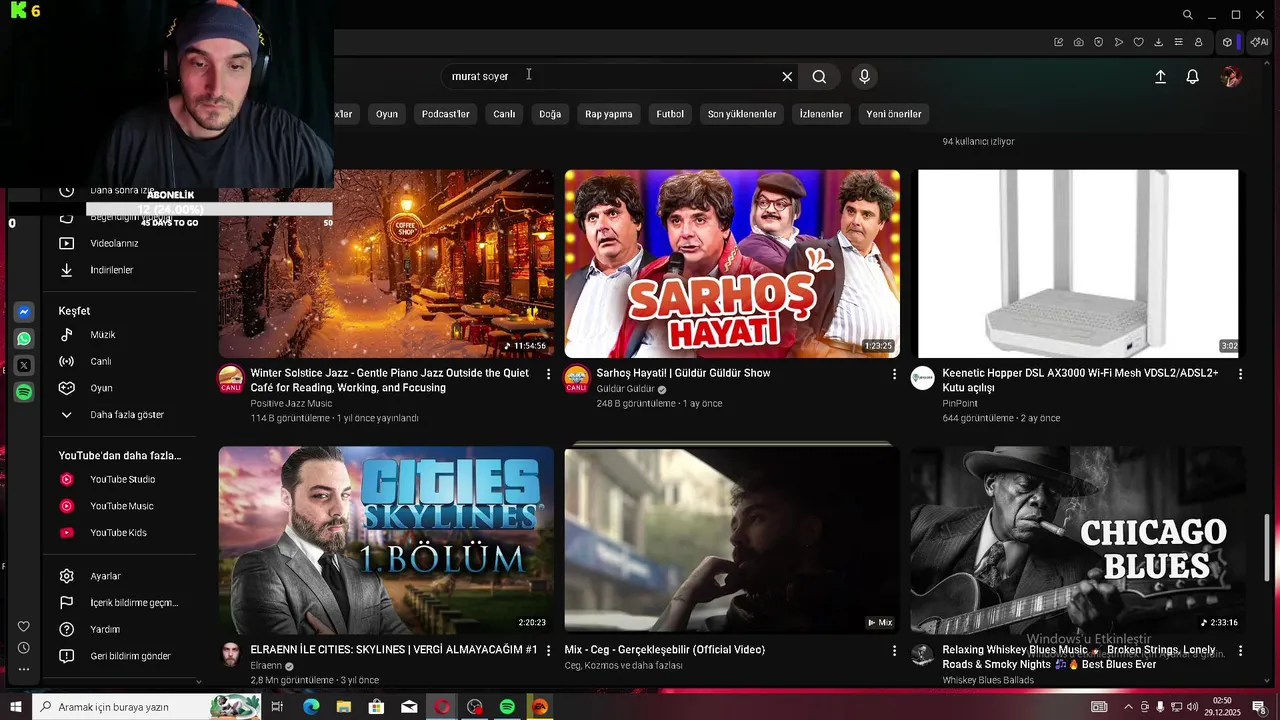The image size is (1280, 720).
Task: Select the 'Doğa' filter chip
Action: pos(550,114)
